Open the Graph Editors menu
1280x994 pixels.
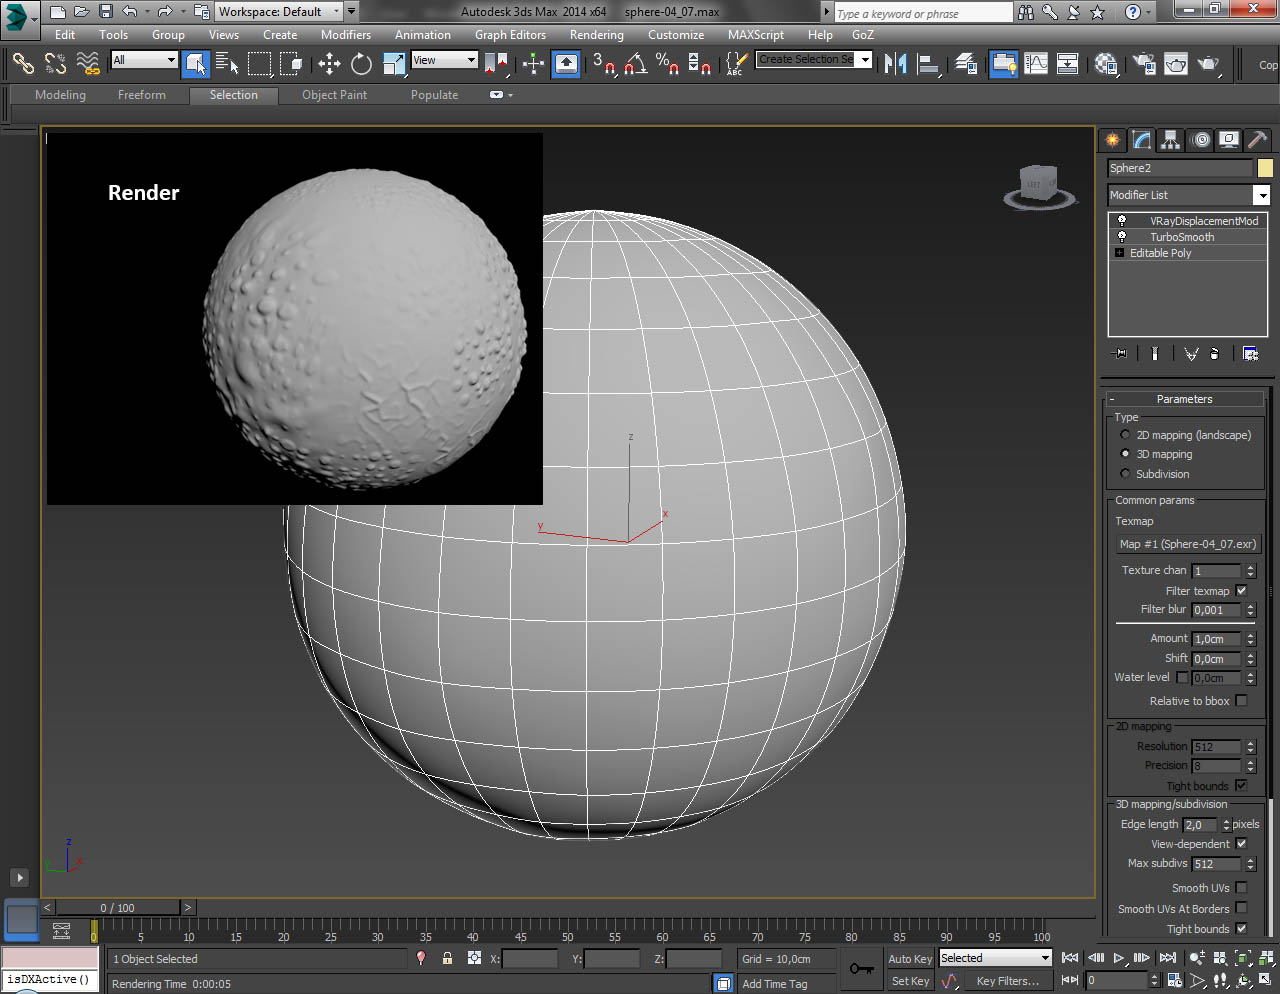point(511,35)
